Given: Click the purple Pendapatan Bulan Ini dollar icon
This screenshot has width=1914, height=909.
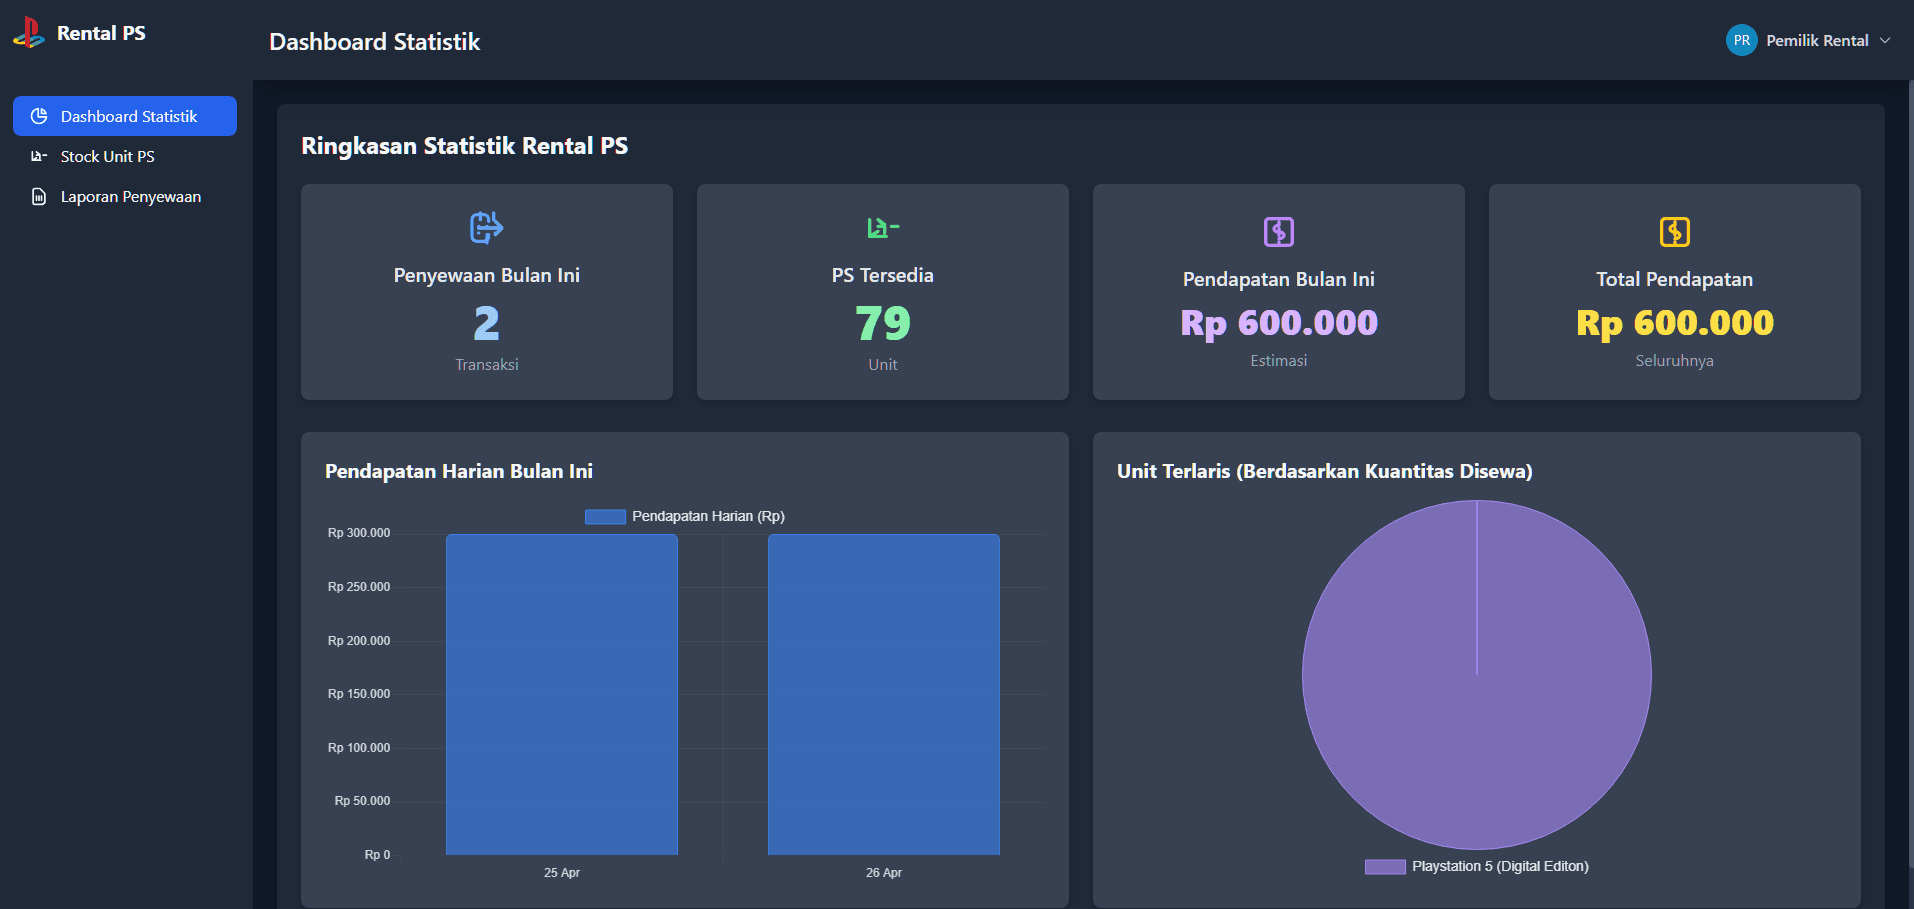Looking at the screenshot, I should pos(1279,232).
